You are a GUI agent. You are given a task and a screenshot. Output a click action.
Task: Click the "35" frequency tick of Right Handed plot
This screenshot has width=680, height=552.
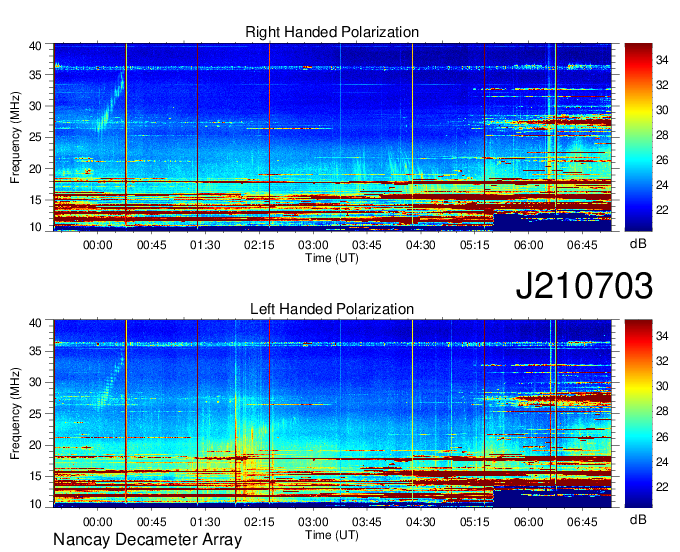(36, 75)
